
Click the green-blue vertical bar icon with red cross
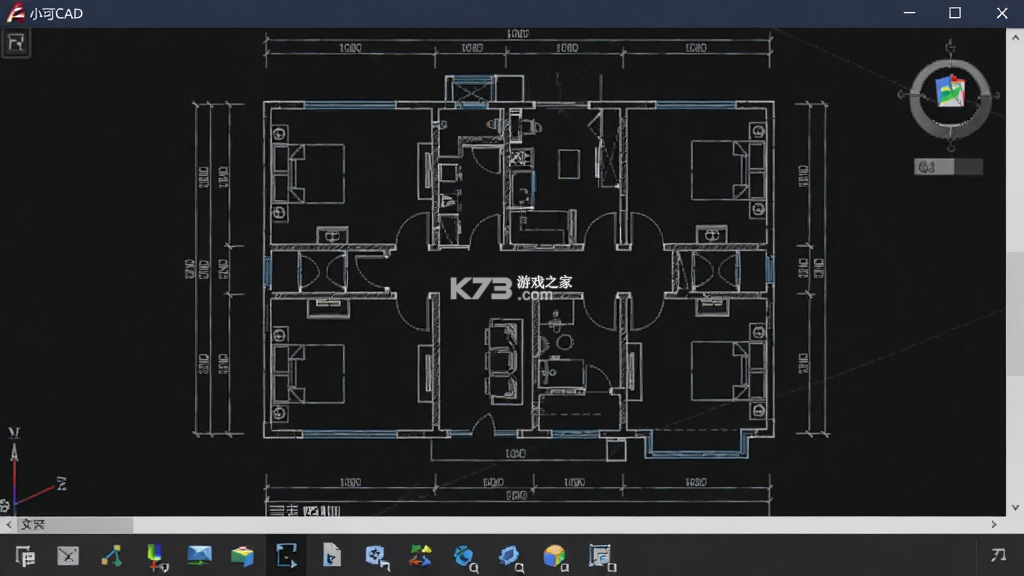click(x=157, y=557)
